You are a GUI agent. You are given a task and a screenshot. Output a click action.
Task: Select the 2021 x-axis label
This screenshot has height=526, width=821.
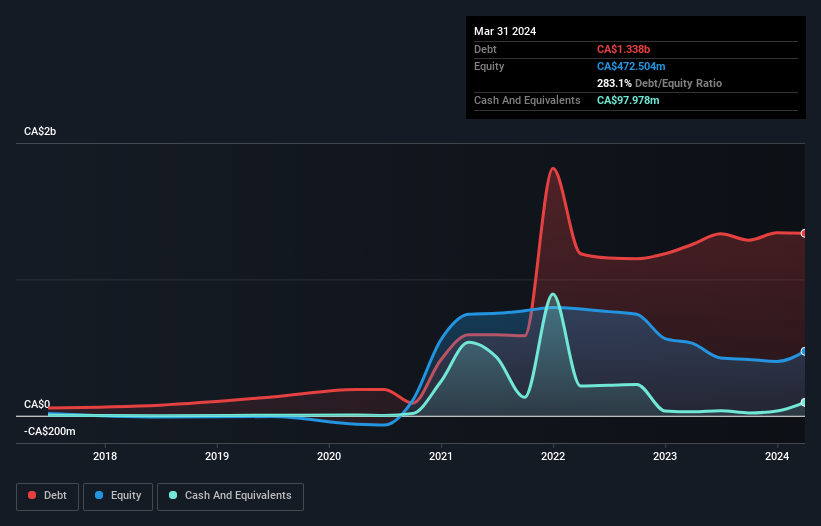(x=441, y=456)
